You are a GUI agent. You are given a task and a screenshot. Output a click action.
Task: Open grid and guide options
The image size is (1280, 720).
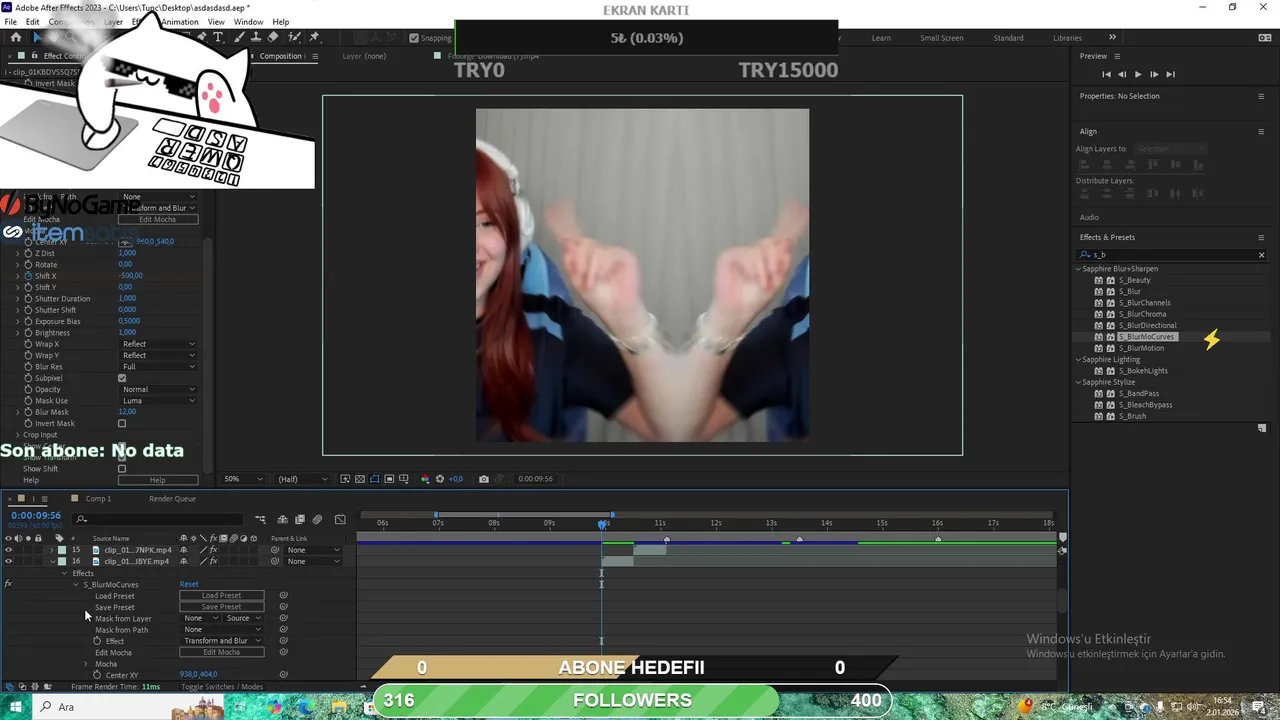pos(404,479)
